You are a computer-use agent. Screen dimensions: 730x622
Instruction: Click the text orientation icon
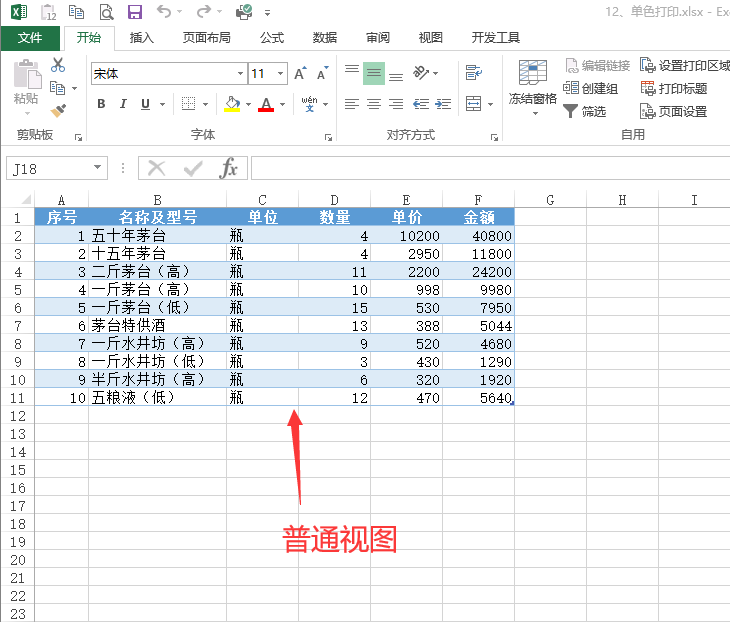(x=421, y=73)
